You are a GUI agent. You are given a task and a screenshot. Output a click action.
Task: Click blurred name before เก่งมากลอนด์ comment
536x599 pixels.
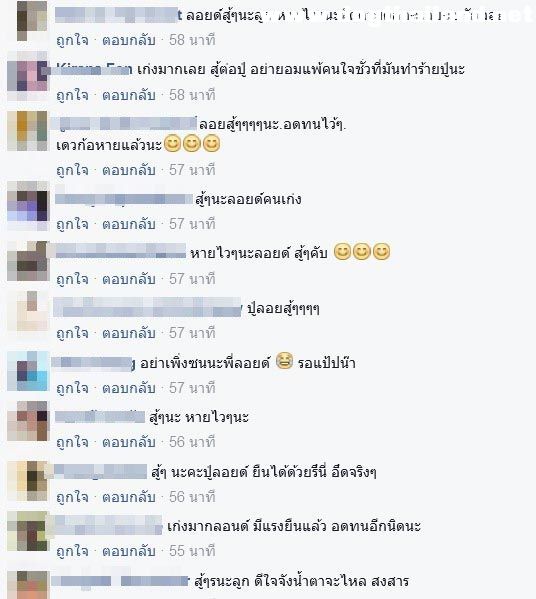pos(107,525)
